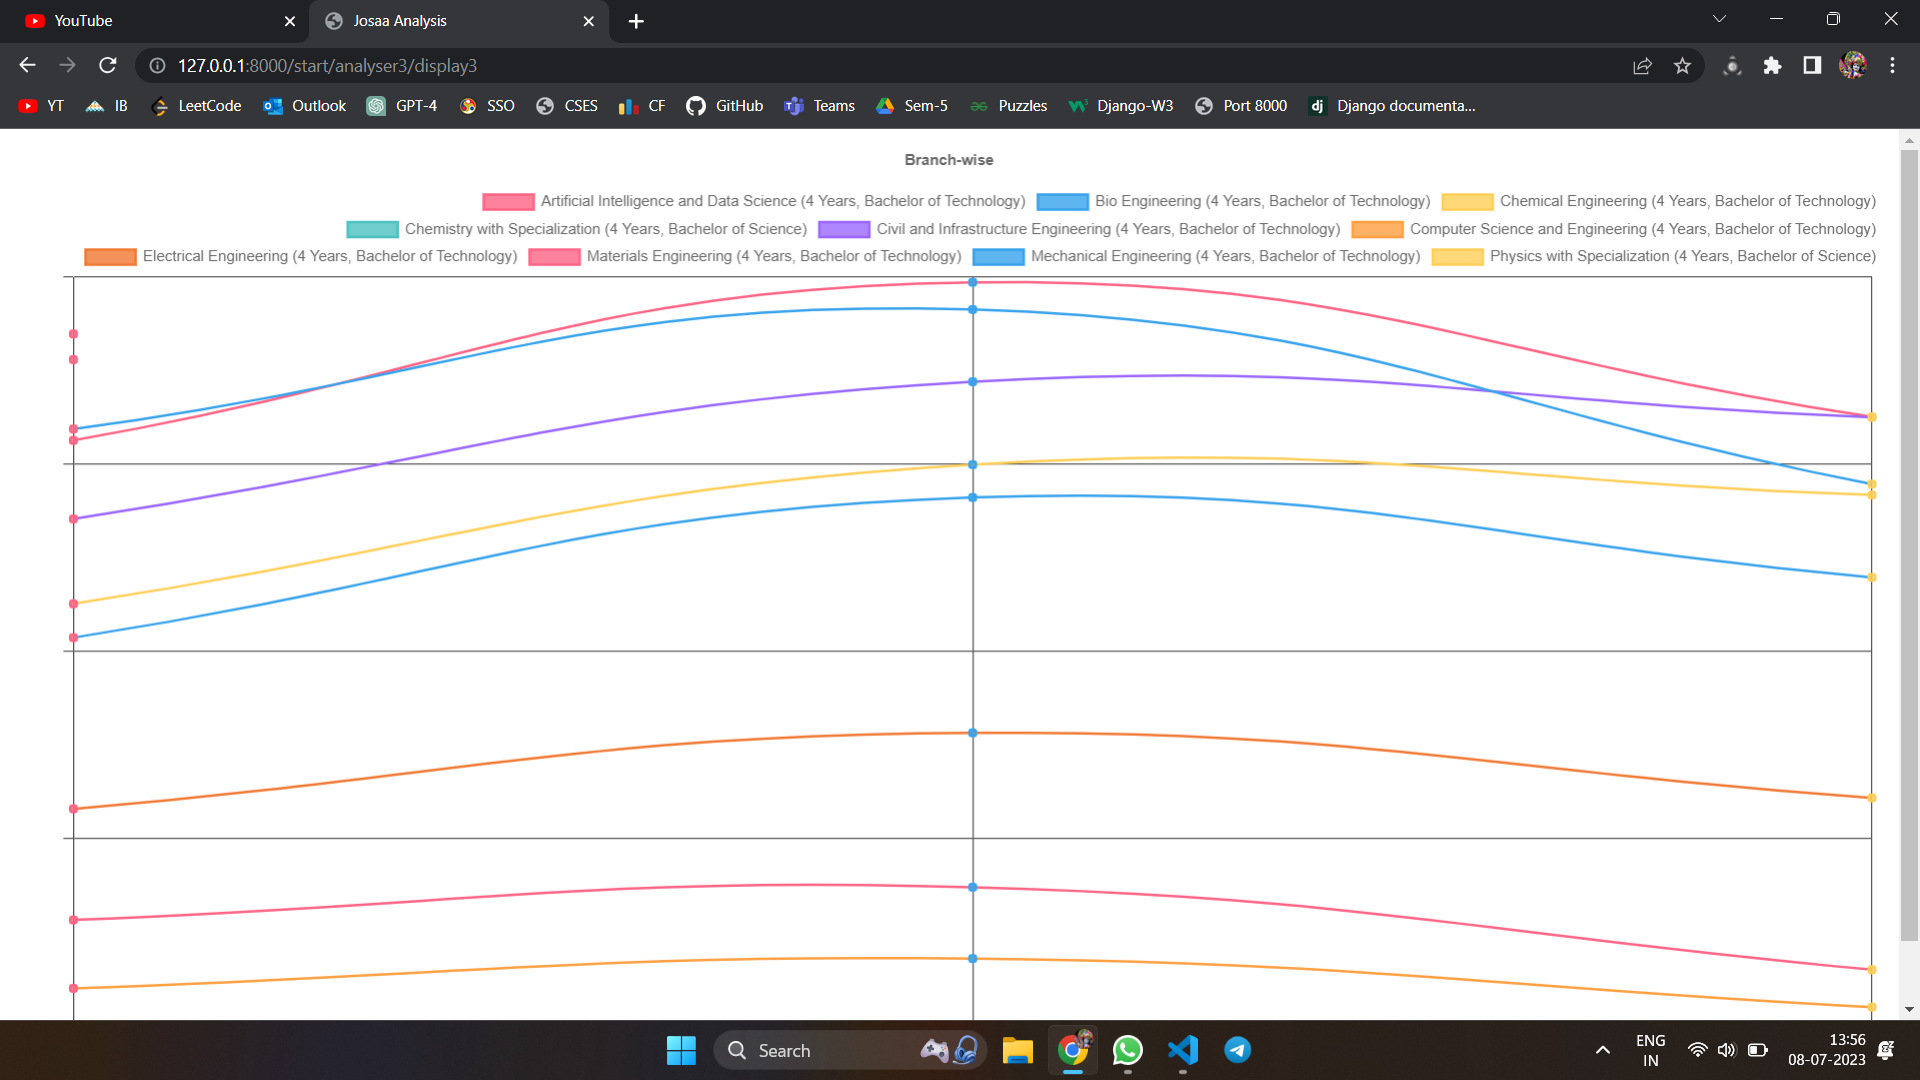Click the page scrollbar down arrow
The image size is (1920, 1080).
tap(1908, 1010)
